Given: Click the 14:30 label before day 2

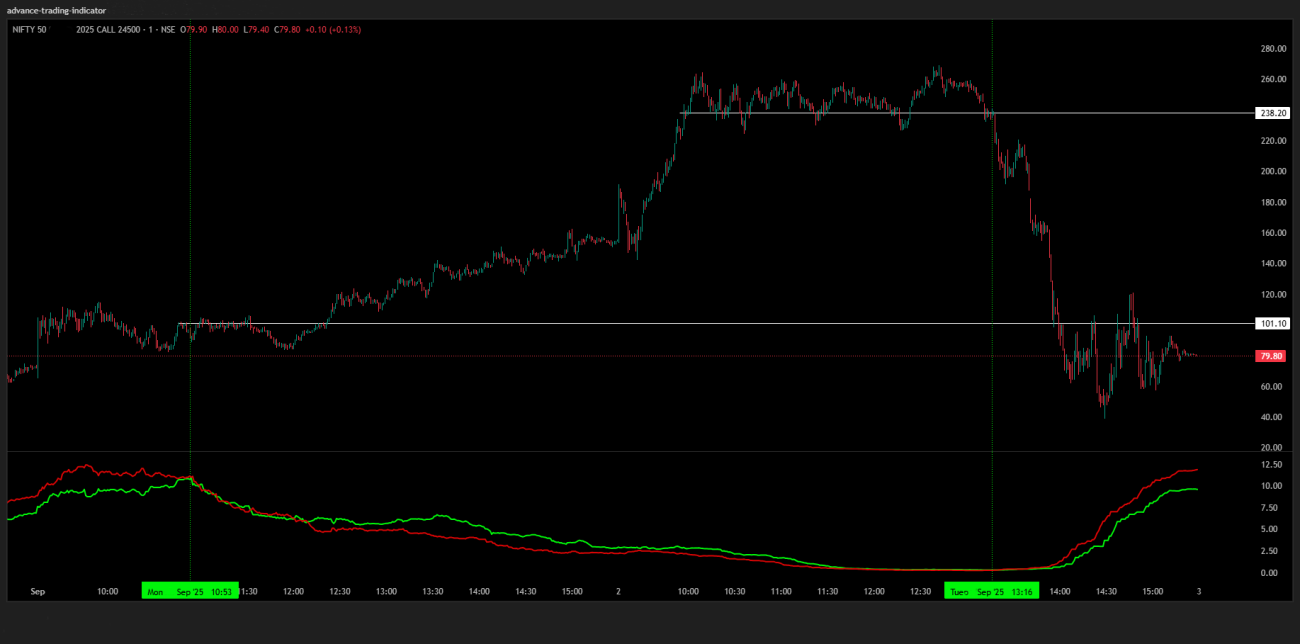Looking at the screenshot, I should (526, 591).
